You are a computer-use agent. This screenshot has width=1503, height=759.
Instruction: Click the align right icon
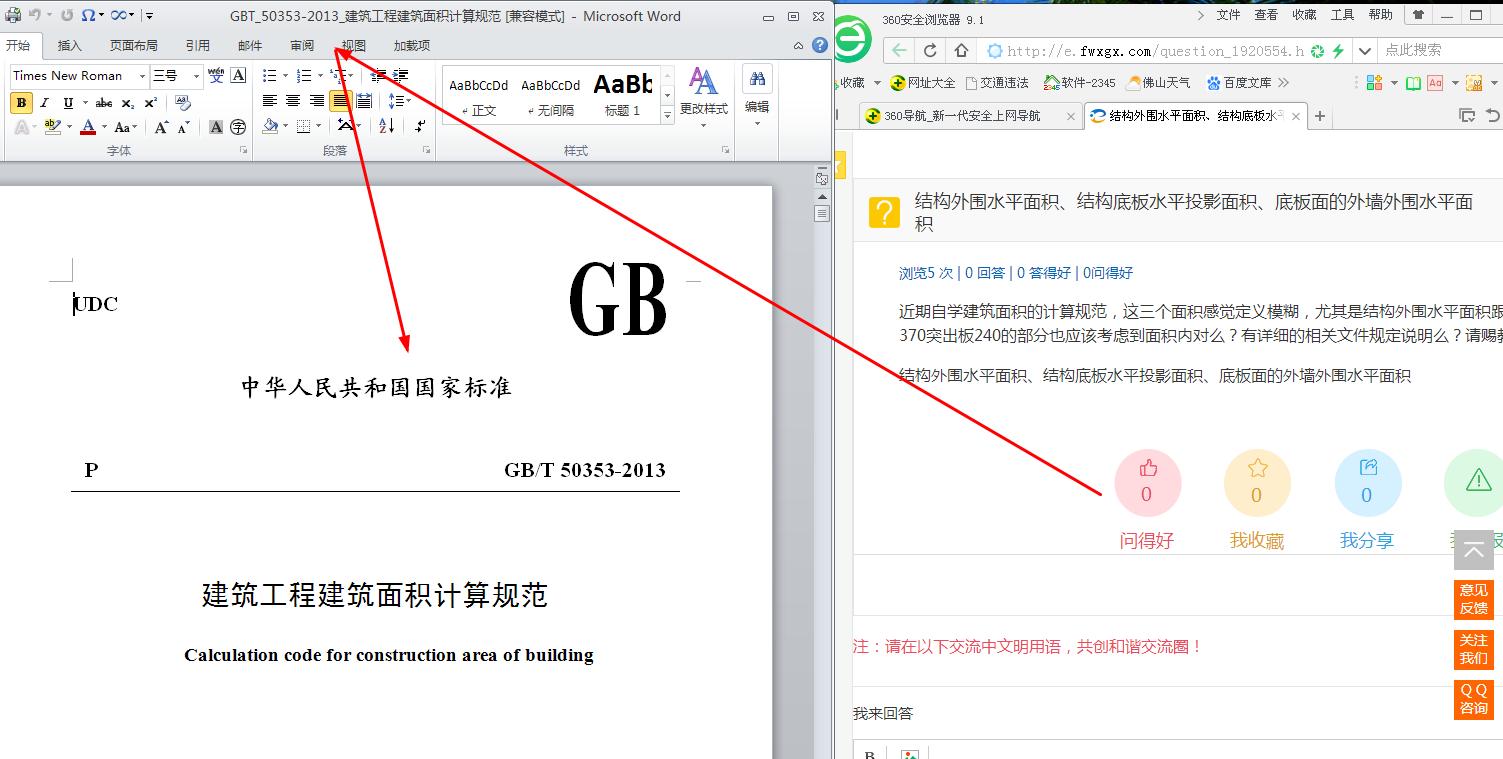[x=317, y=101]
